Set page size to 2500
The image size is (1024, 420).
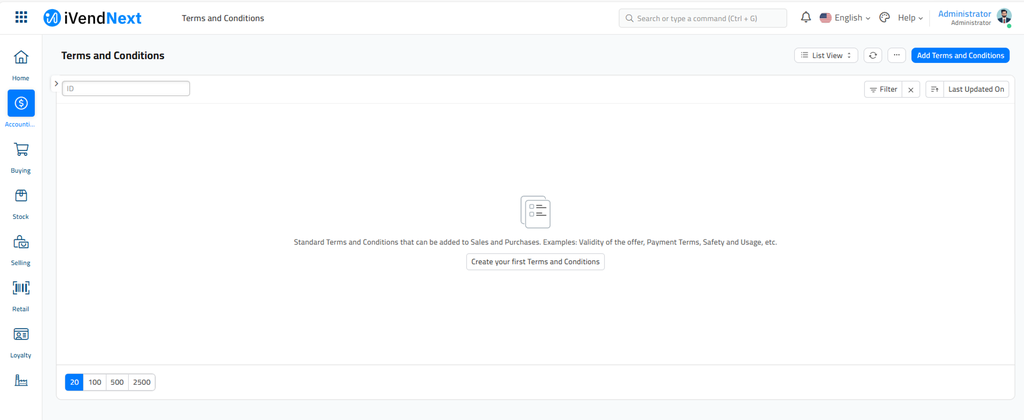point(142,382)
